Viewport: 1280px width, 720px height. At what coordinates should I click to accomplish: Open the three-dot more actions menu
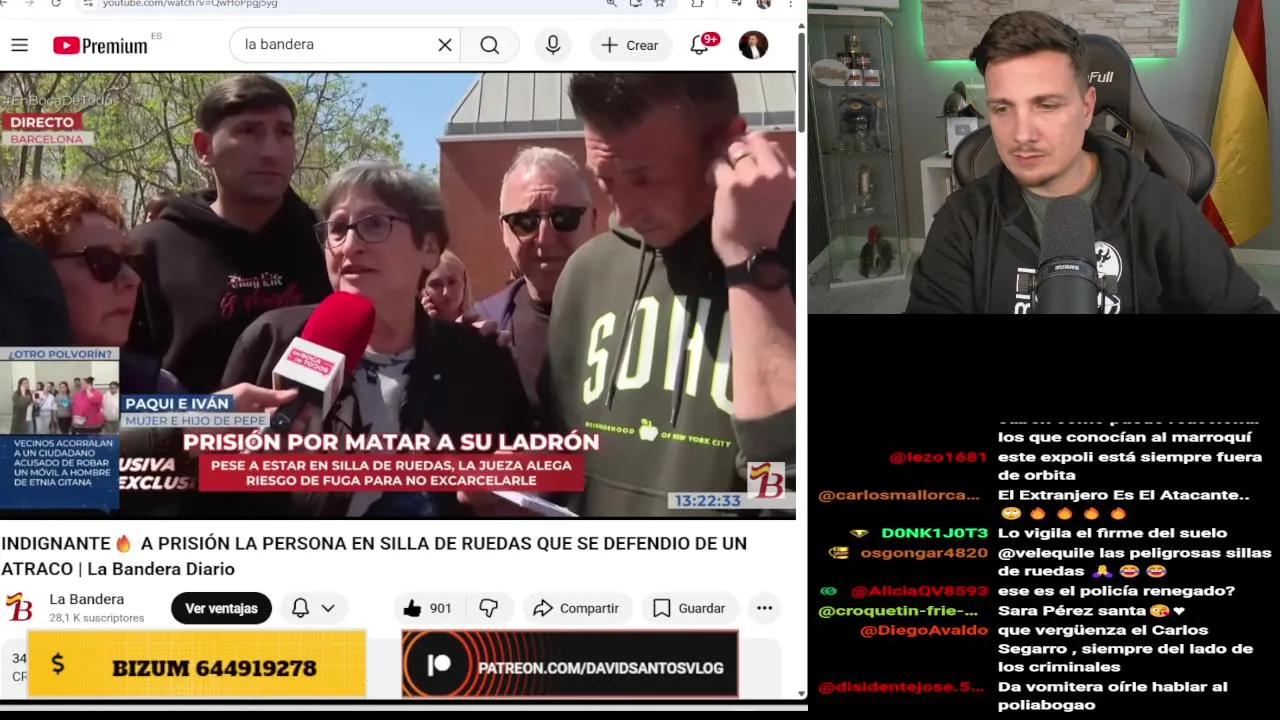click(764, 608)
